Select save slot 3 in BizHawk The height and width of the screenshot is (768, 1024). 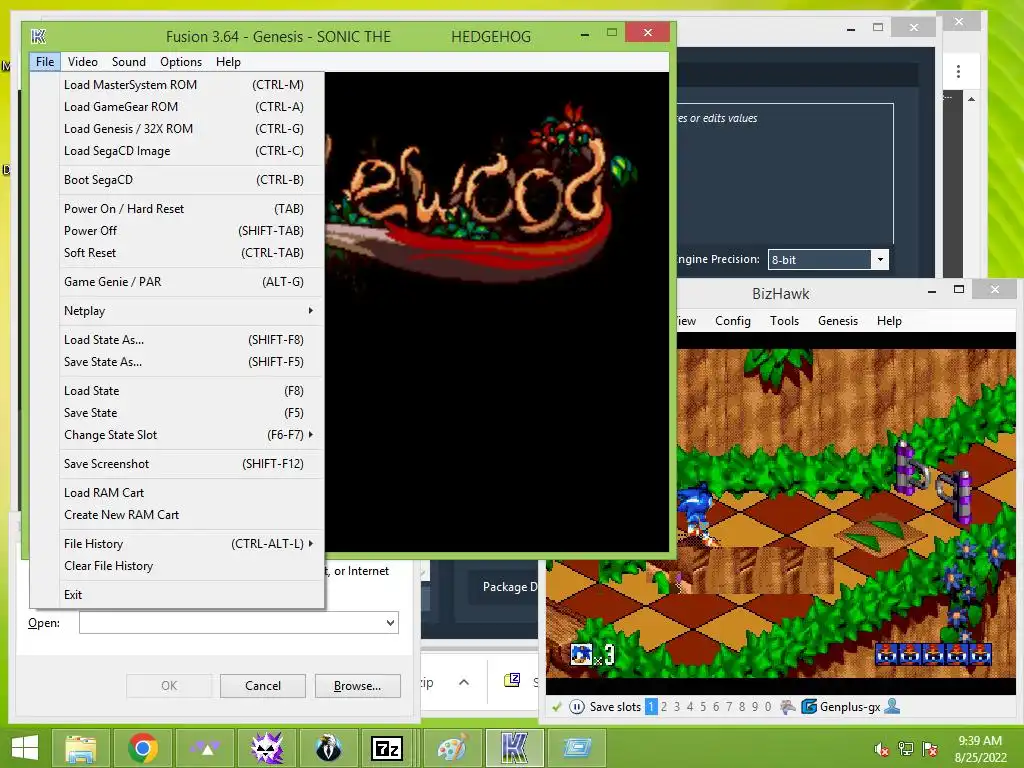pyautogui.click(x=677, y=707)
